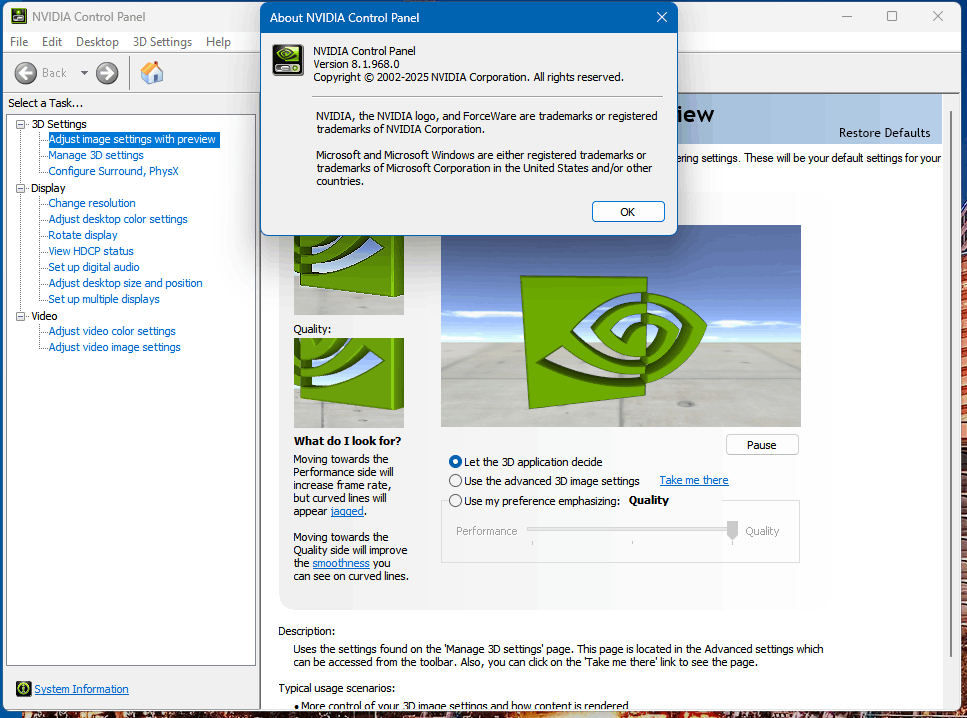Screen dimensions: 967x718
Task: Open the Back history dropdown arrow
Action: (x=84, y=73)
